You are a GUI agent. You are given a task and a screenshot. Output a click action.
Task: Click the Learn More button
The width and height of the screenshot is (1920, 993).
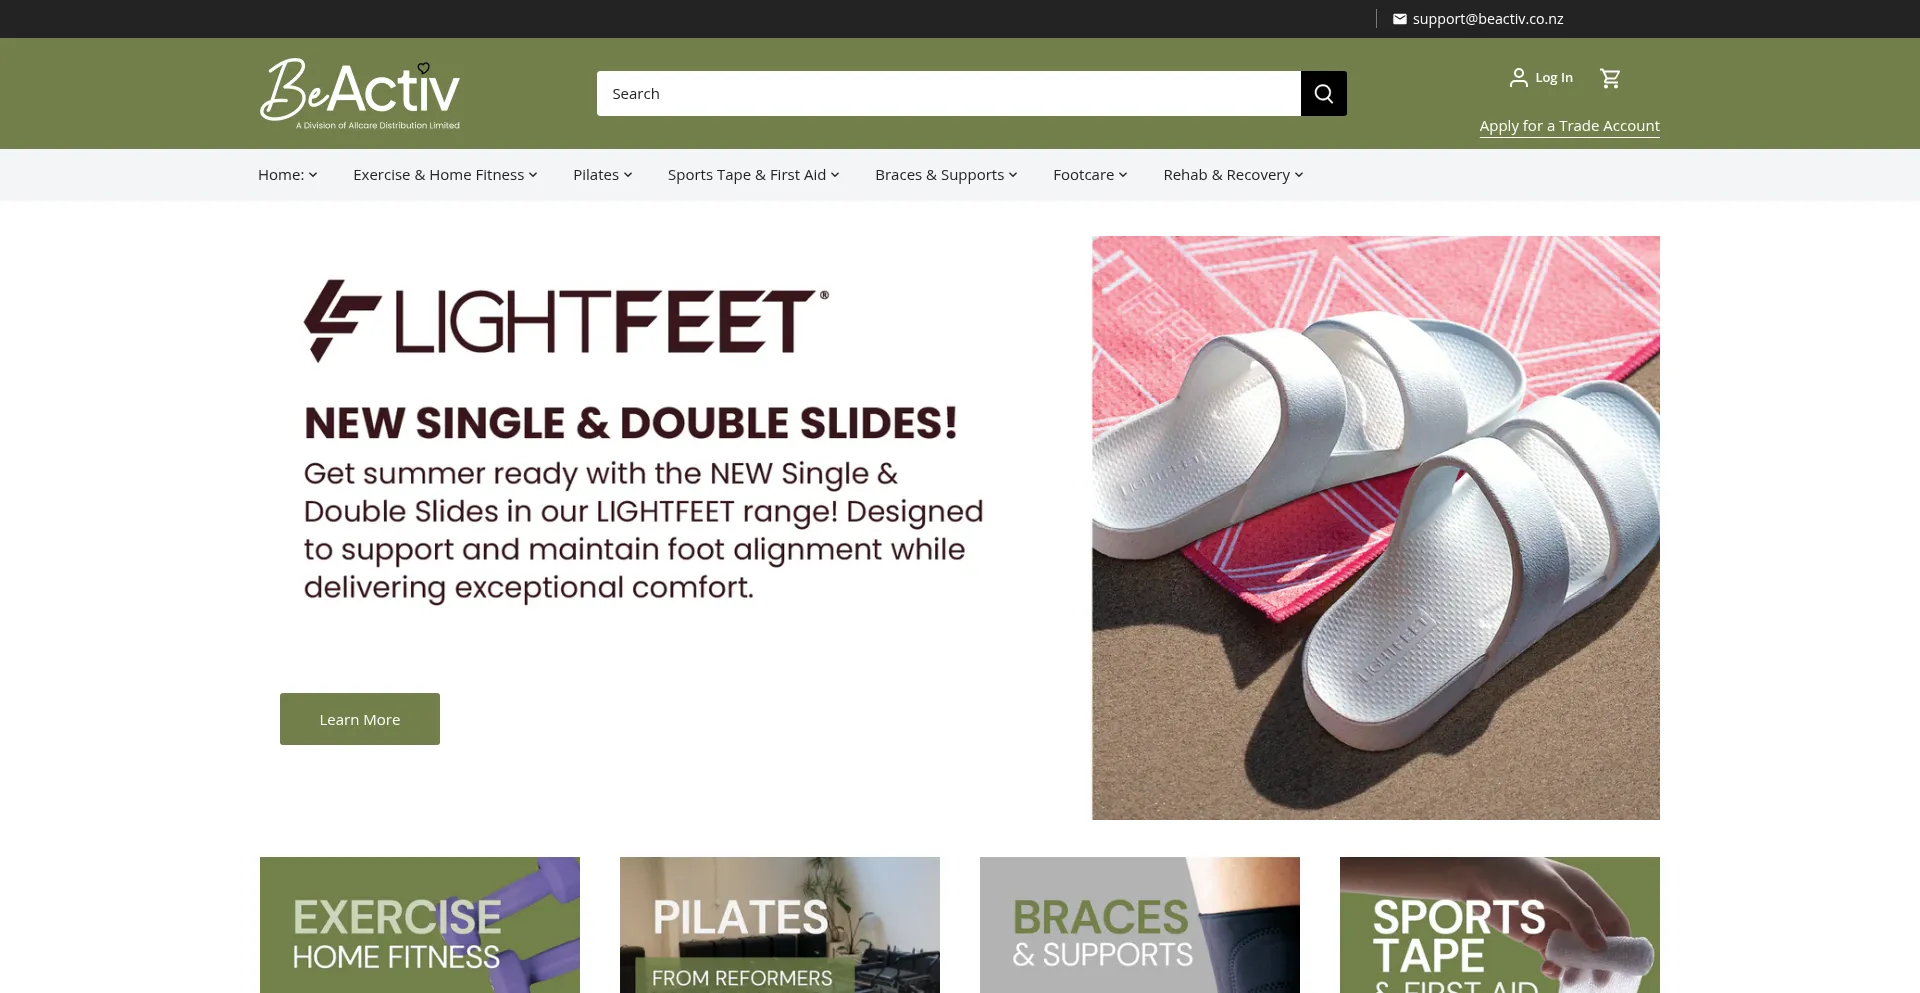click(360, 719)
